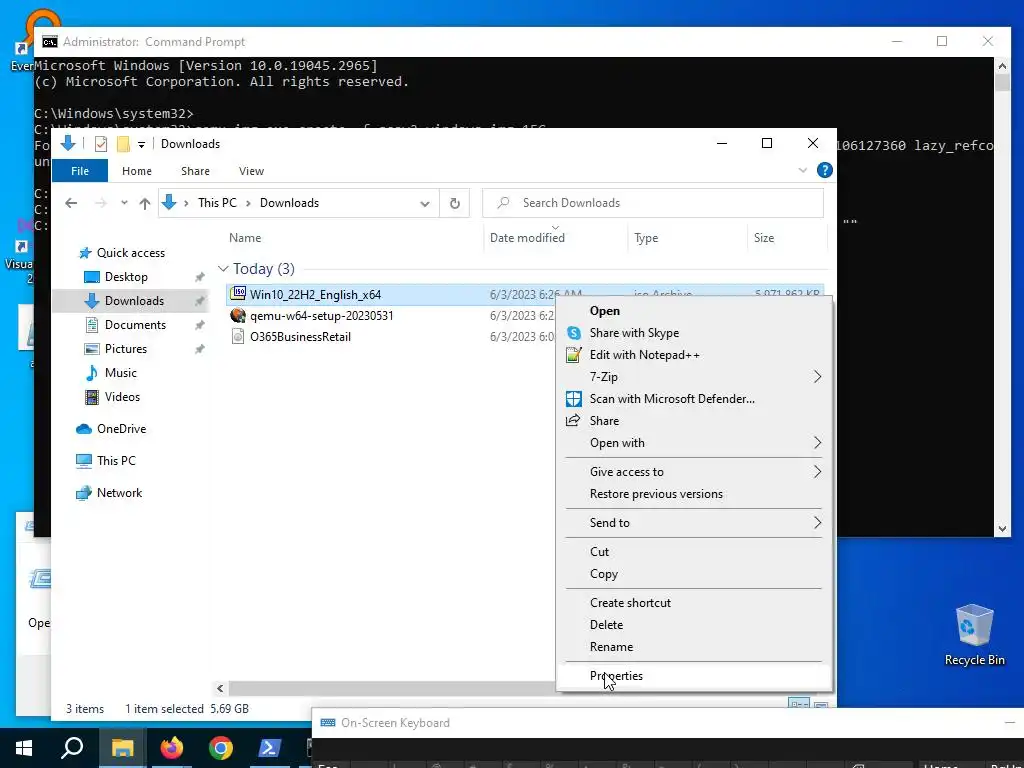Open the File ribbon tab

[x=80, y=171]
